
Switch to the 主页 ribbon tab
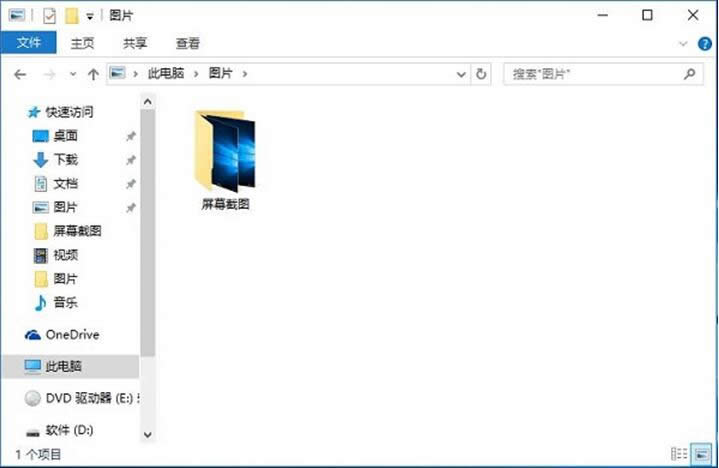tap(83, 43)
